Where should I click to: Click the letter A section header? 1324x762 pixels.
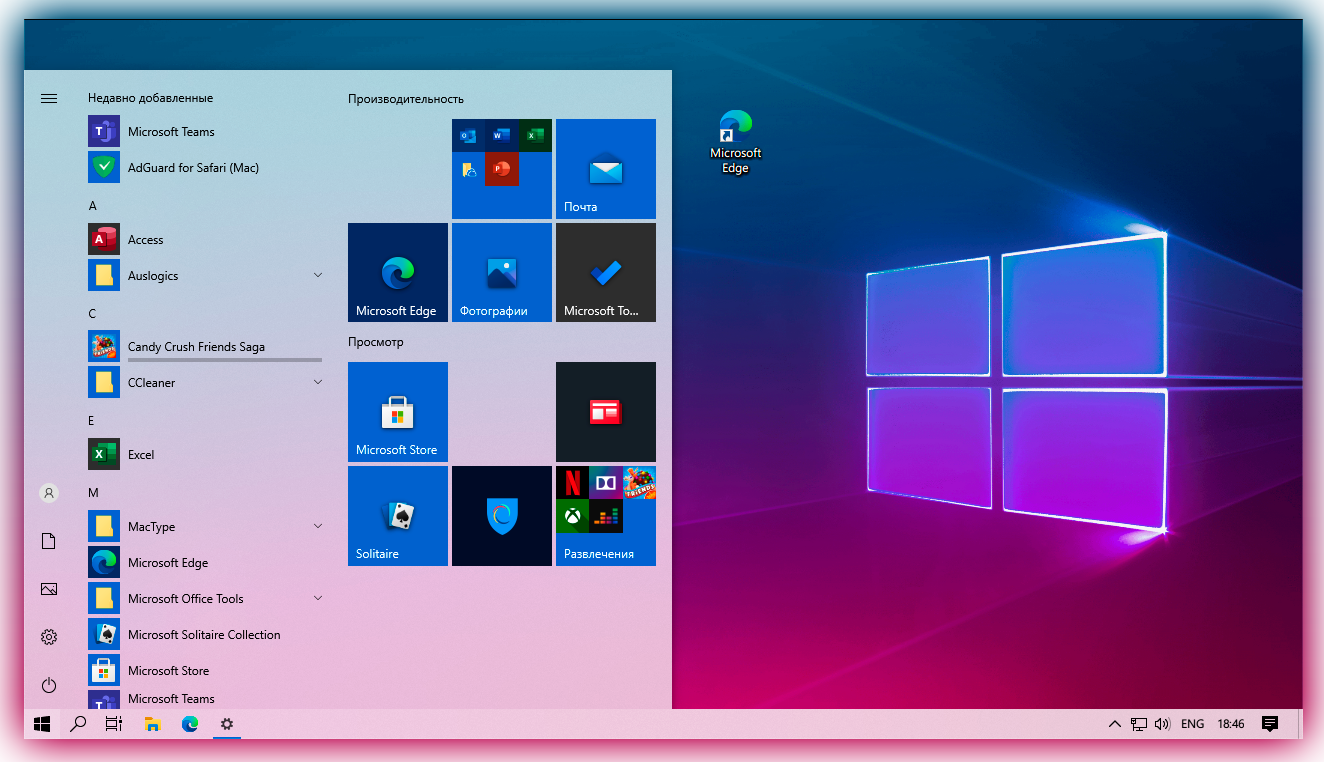(x=93, y=206)
